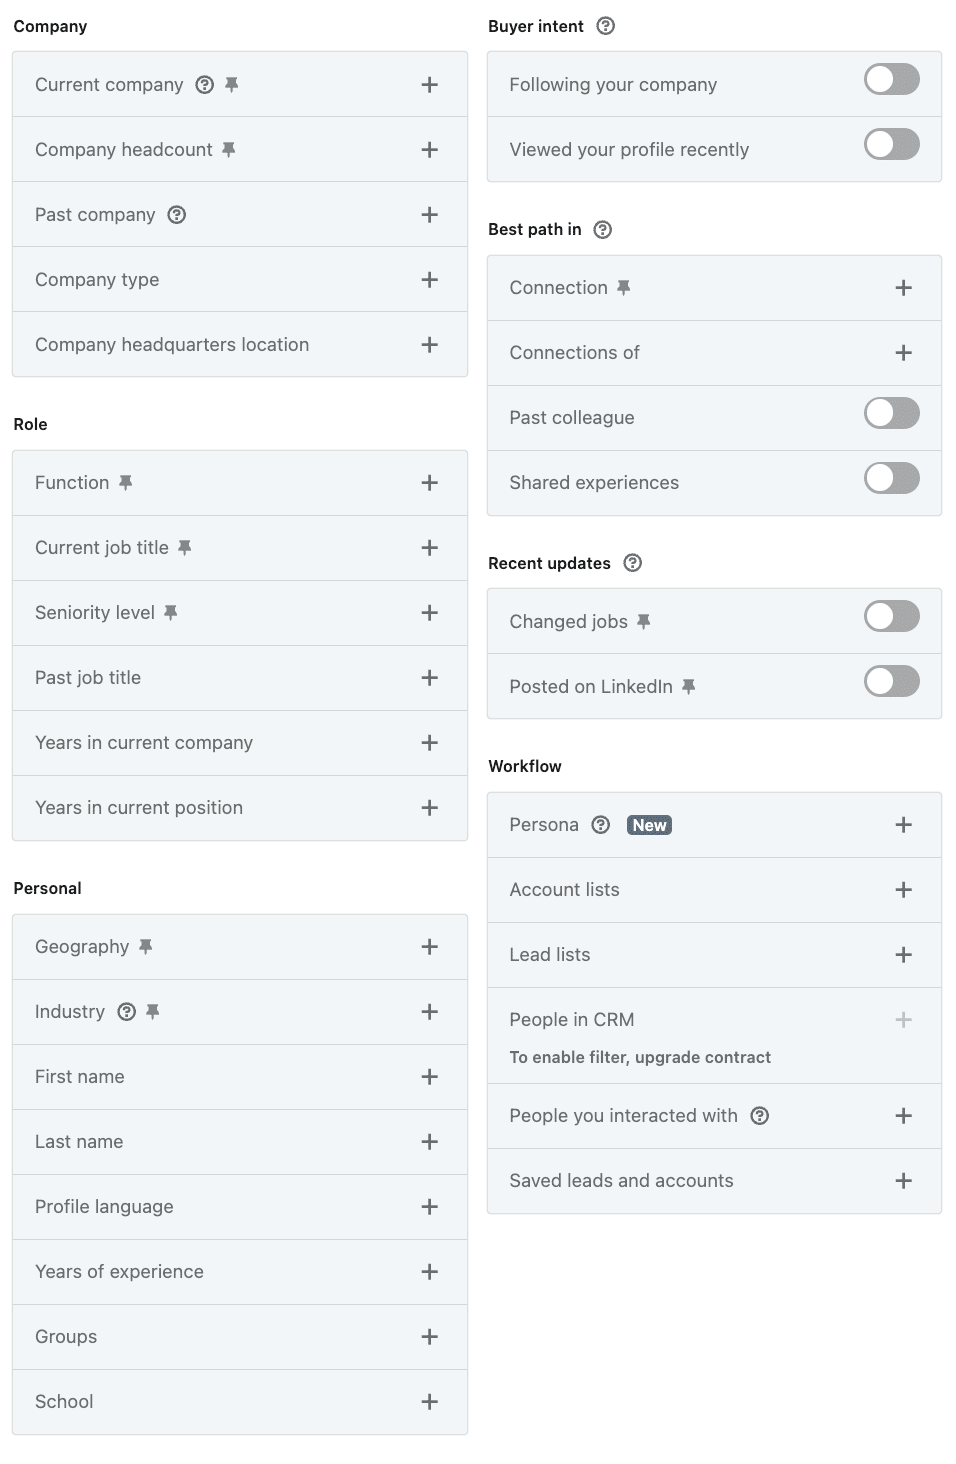The width and height of the screenshot is (956, 1464).
Task: Click the upgrade contract notice text
Action: tap(640, 1058)
